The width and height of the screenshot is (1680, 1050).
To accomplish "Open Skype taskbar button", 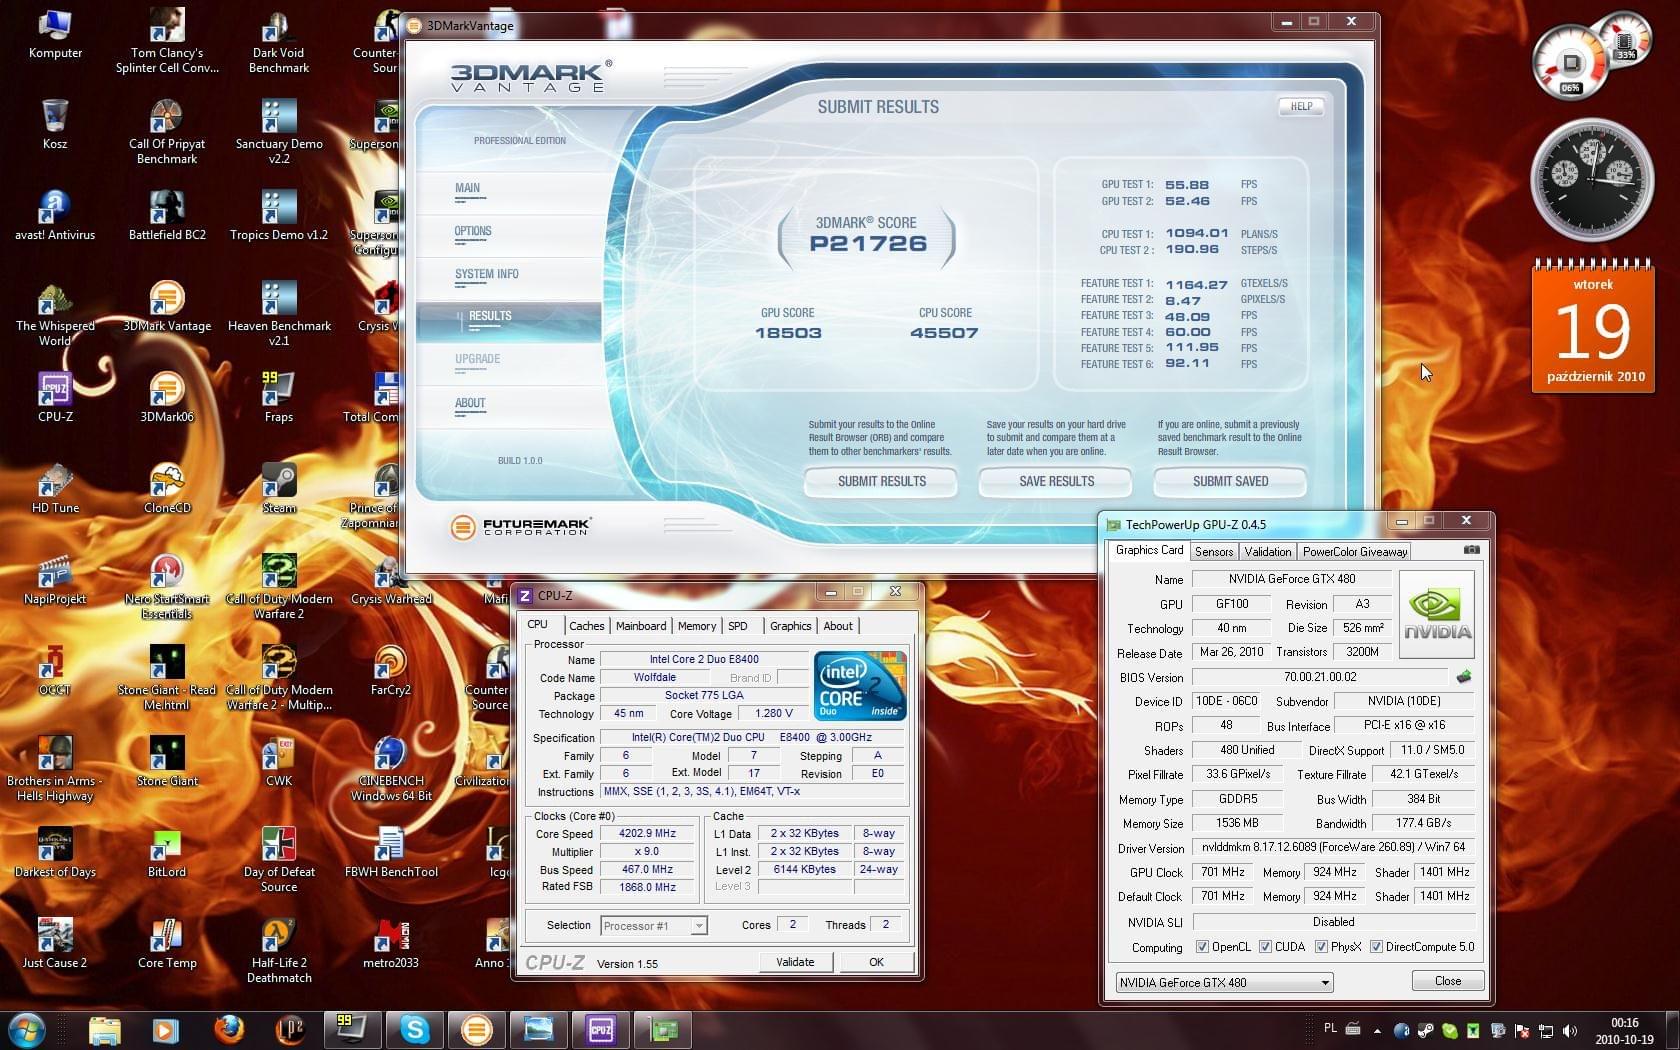I will click(414, 1029).
